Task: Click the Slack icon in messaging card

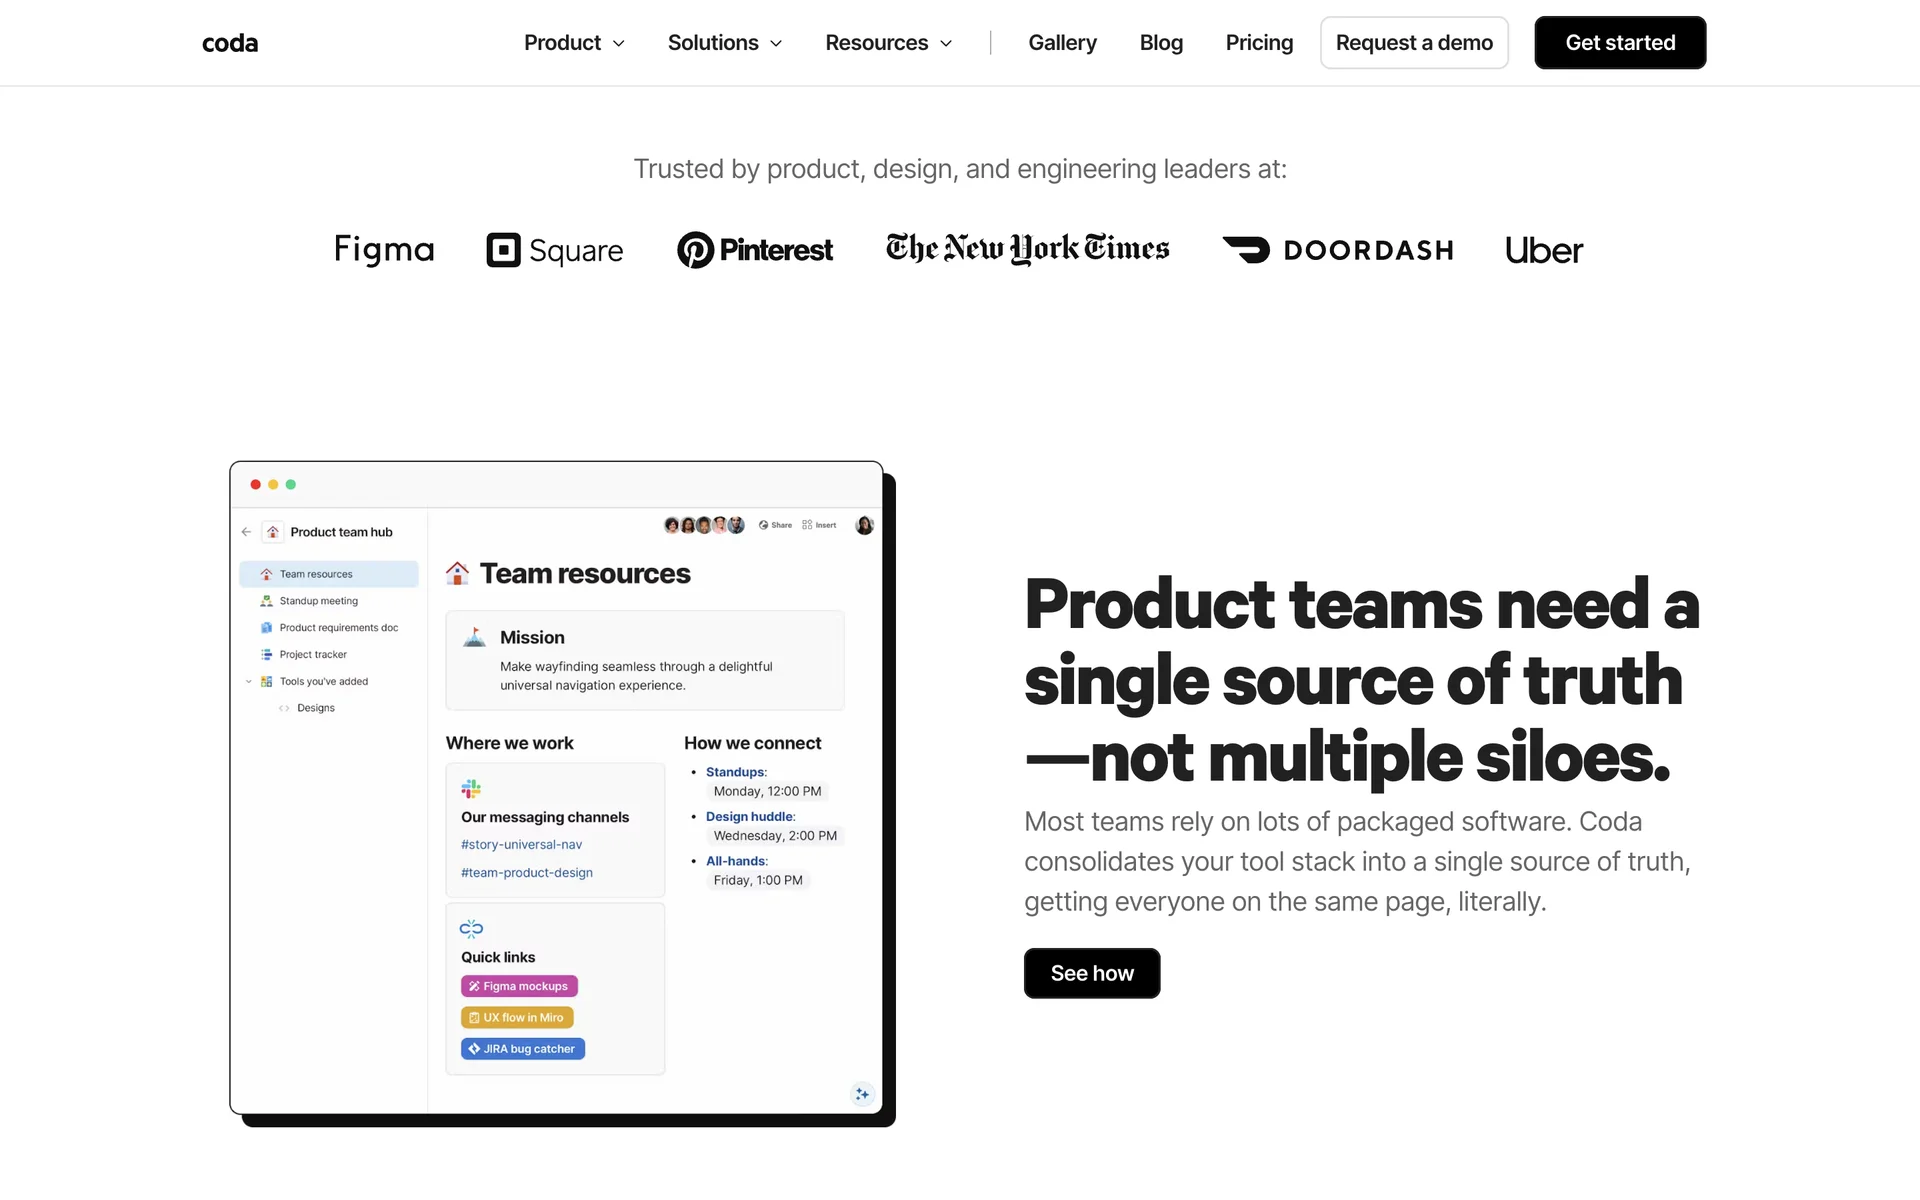Action: 471,789
